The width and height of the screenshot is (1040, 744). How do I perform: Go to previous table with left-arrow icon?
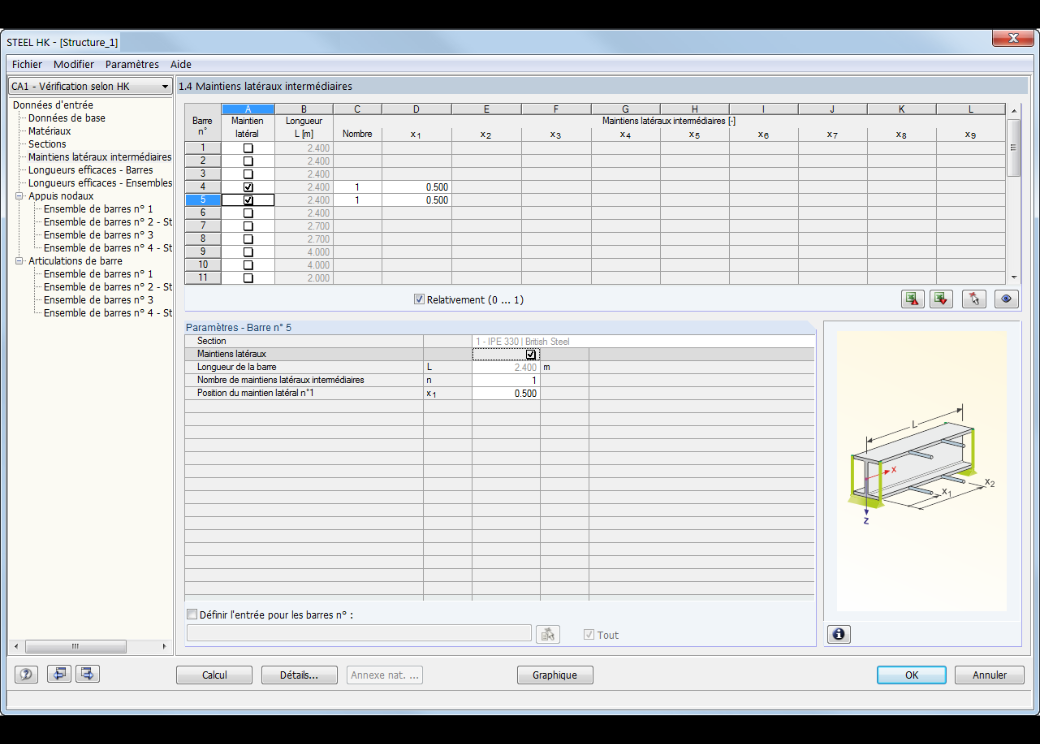pyautogui.click(x=59, y=674)
